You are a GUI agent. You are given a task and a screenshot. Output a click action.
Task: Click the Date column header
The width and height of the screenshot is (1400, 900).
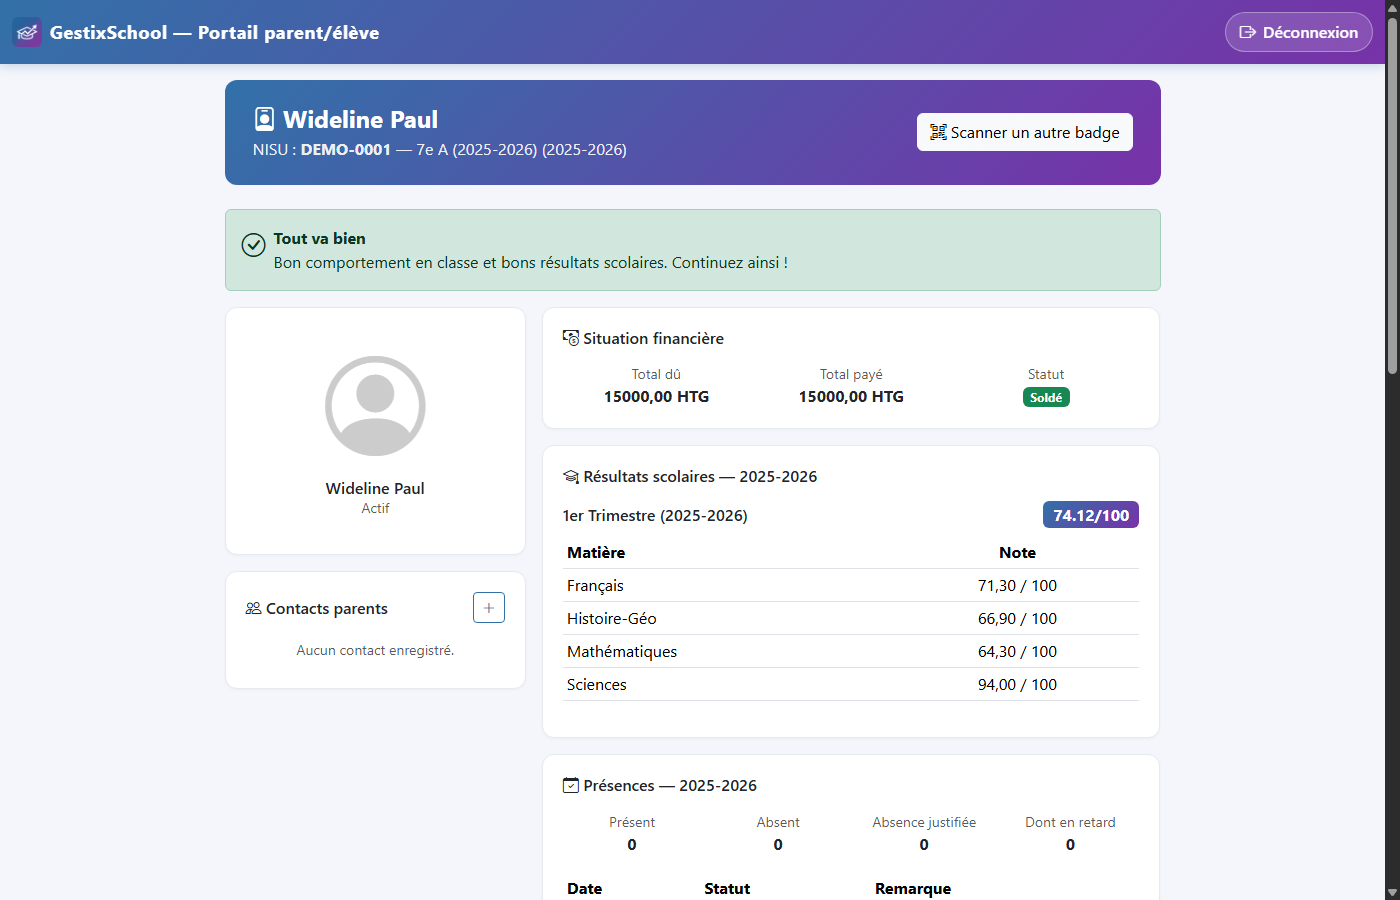[585, 889]
